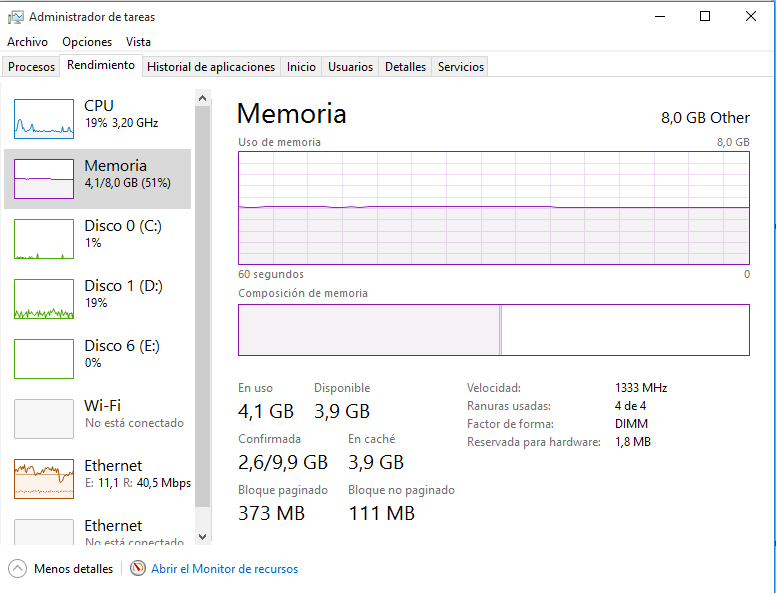The height and width of the screenshot is (595, 777).
Task: Click the Memoria usage graph thumbnail
Action: click(x=44, y=178)
